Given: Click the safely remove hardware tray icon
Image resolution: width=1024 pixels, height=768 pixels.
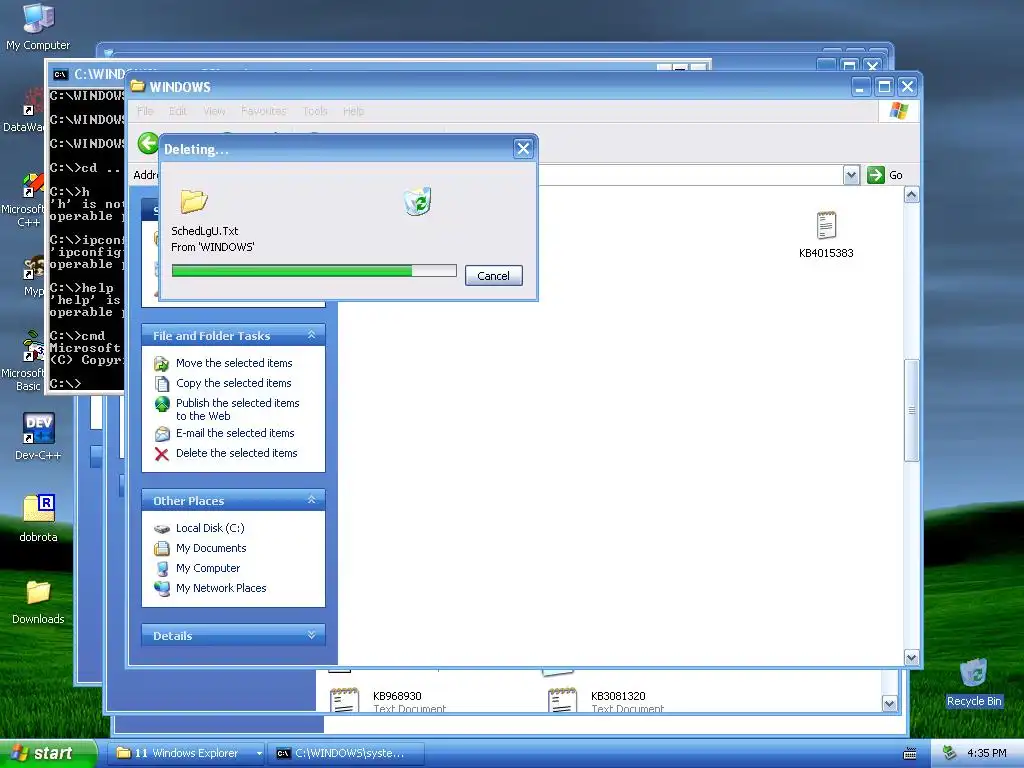Looking at the screenshot, I should point(950,753).
